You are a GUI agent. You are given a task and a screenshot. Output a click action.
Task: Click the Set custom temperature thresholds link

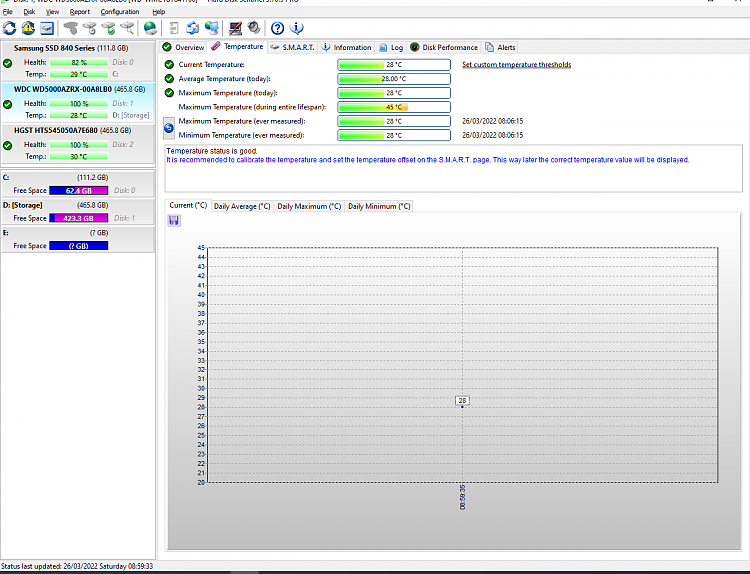point(516,64)
